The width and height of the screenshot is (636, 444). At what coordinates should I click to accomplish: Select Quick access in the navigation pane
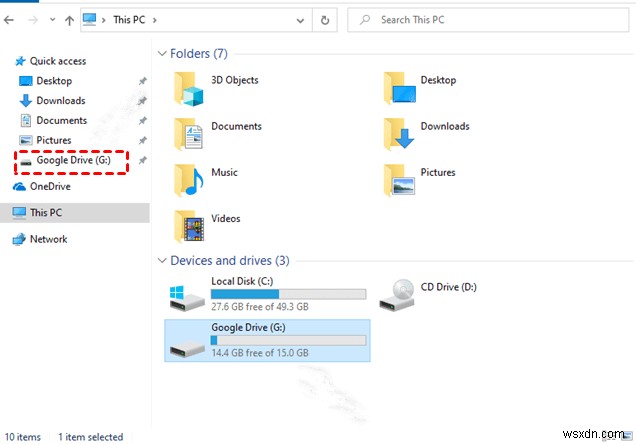[58, 61]
